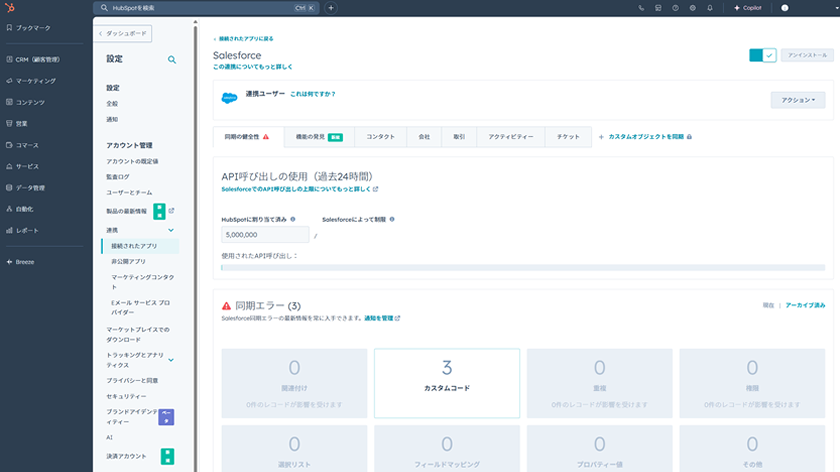Open Reports (レポート) in the sidebar
The width and height of the screenshot is (840, 472).
coord(22,230)
